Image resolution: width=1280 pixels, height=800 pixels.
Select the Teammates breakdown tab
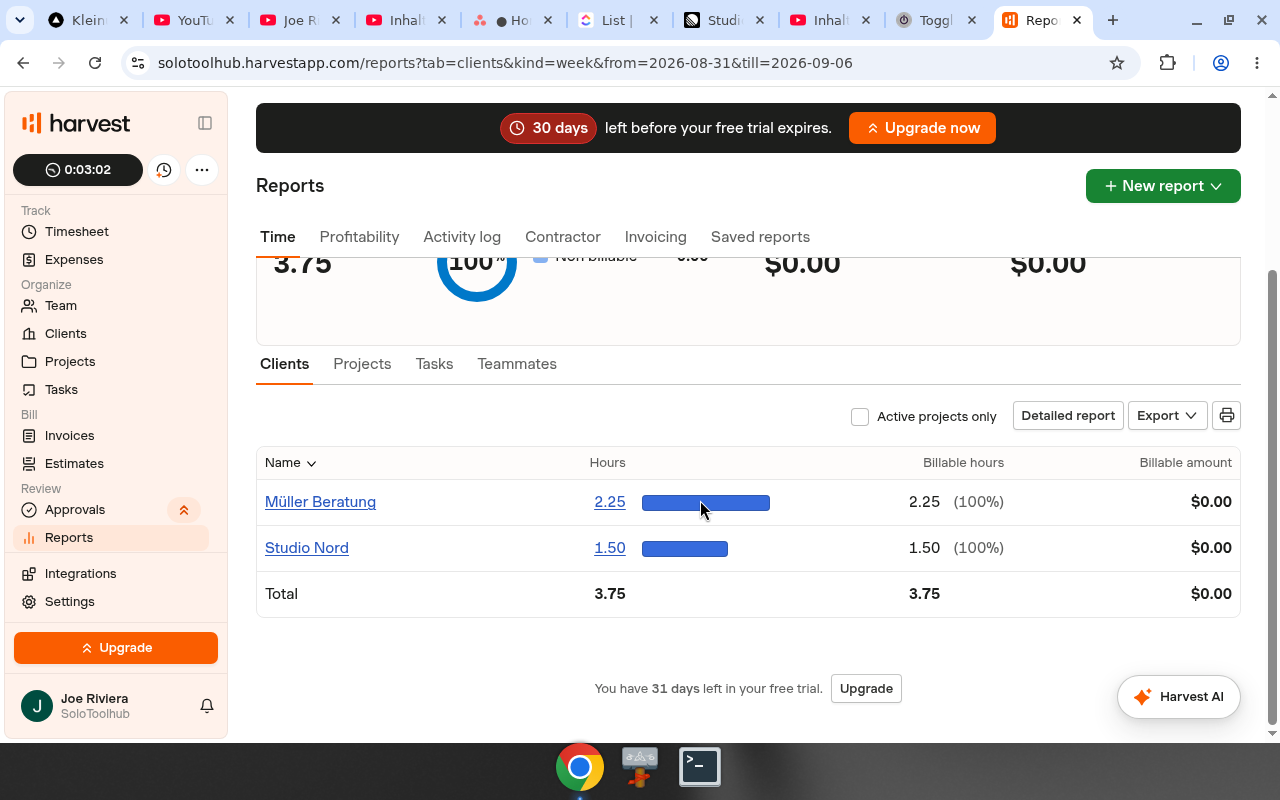(x=517, y=364)
